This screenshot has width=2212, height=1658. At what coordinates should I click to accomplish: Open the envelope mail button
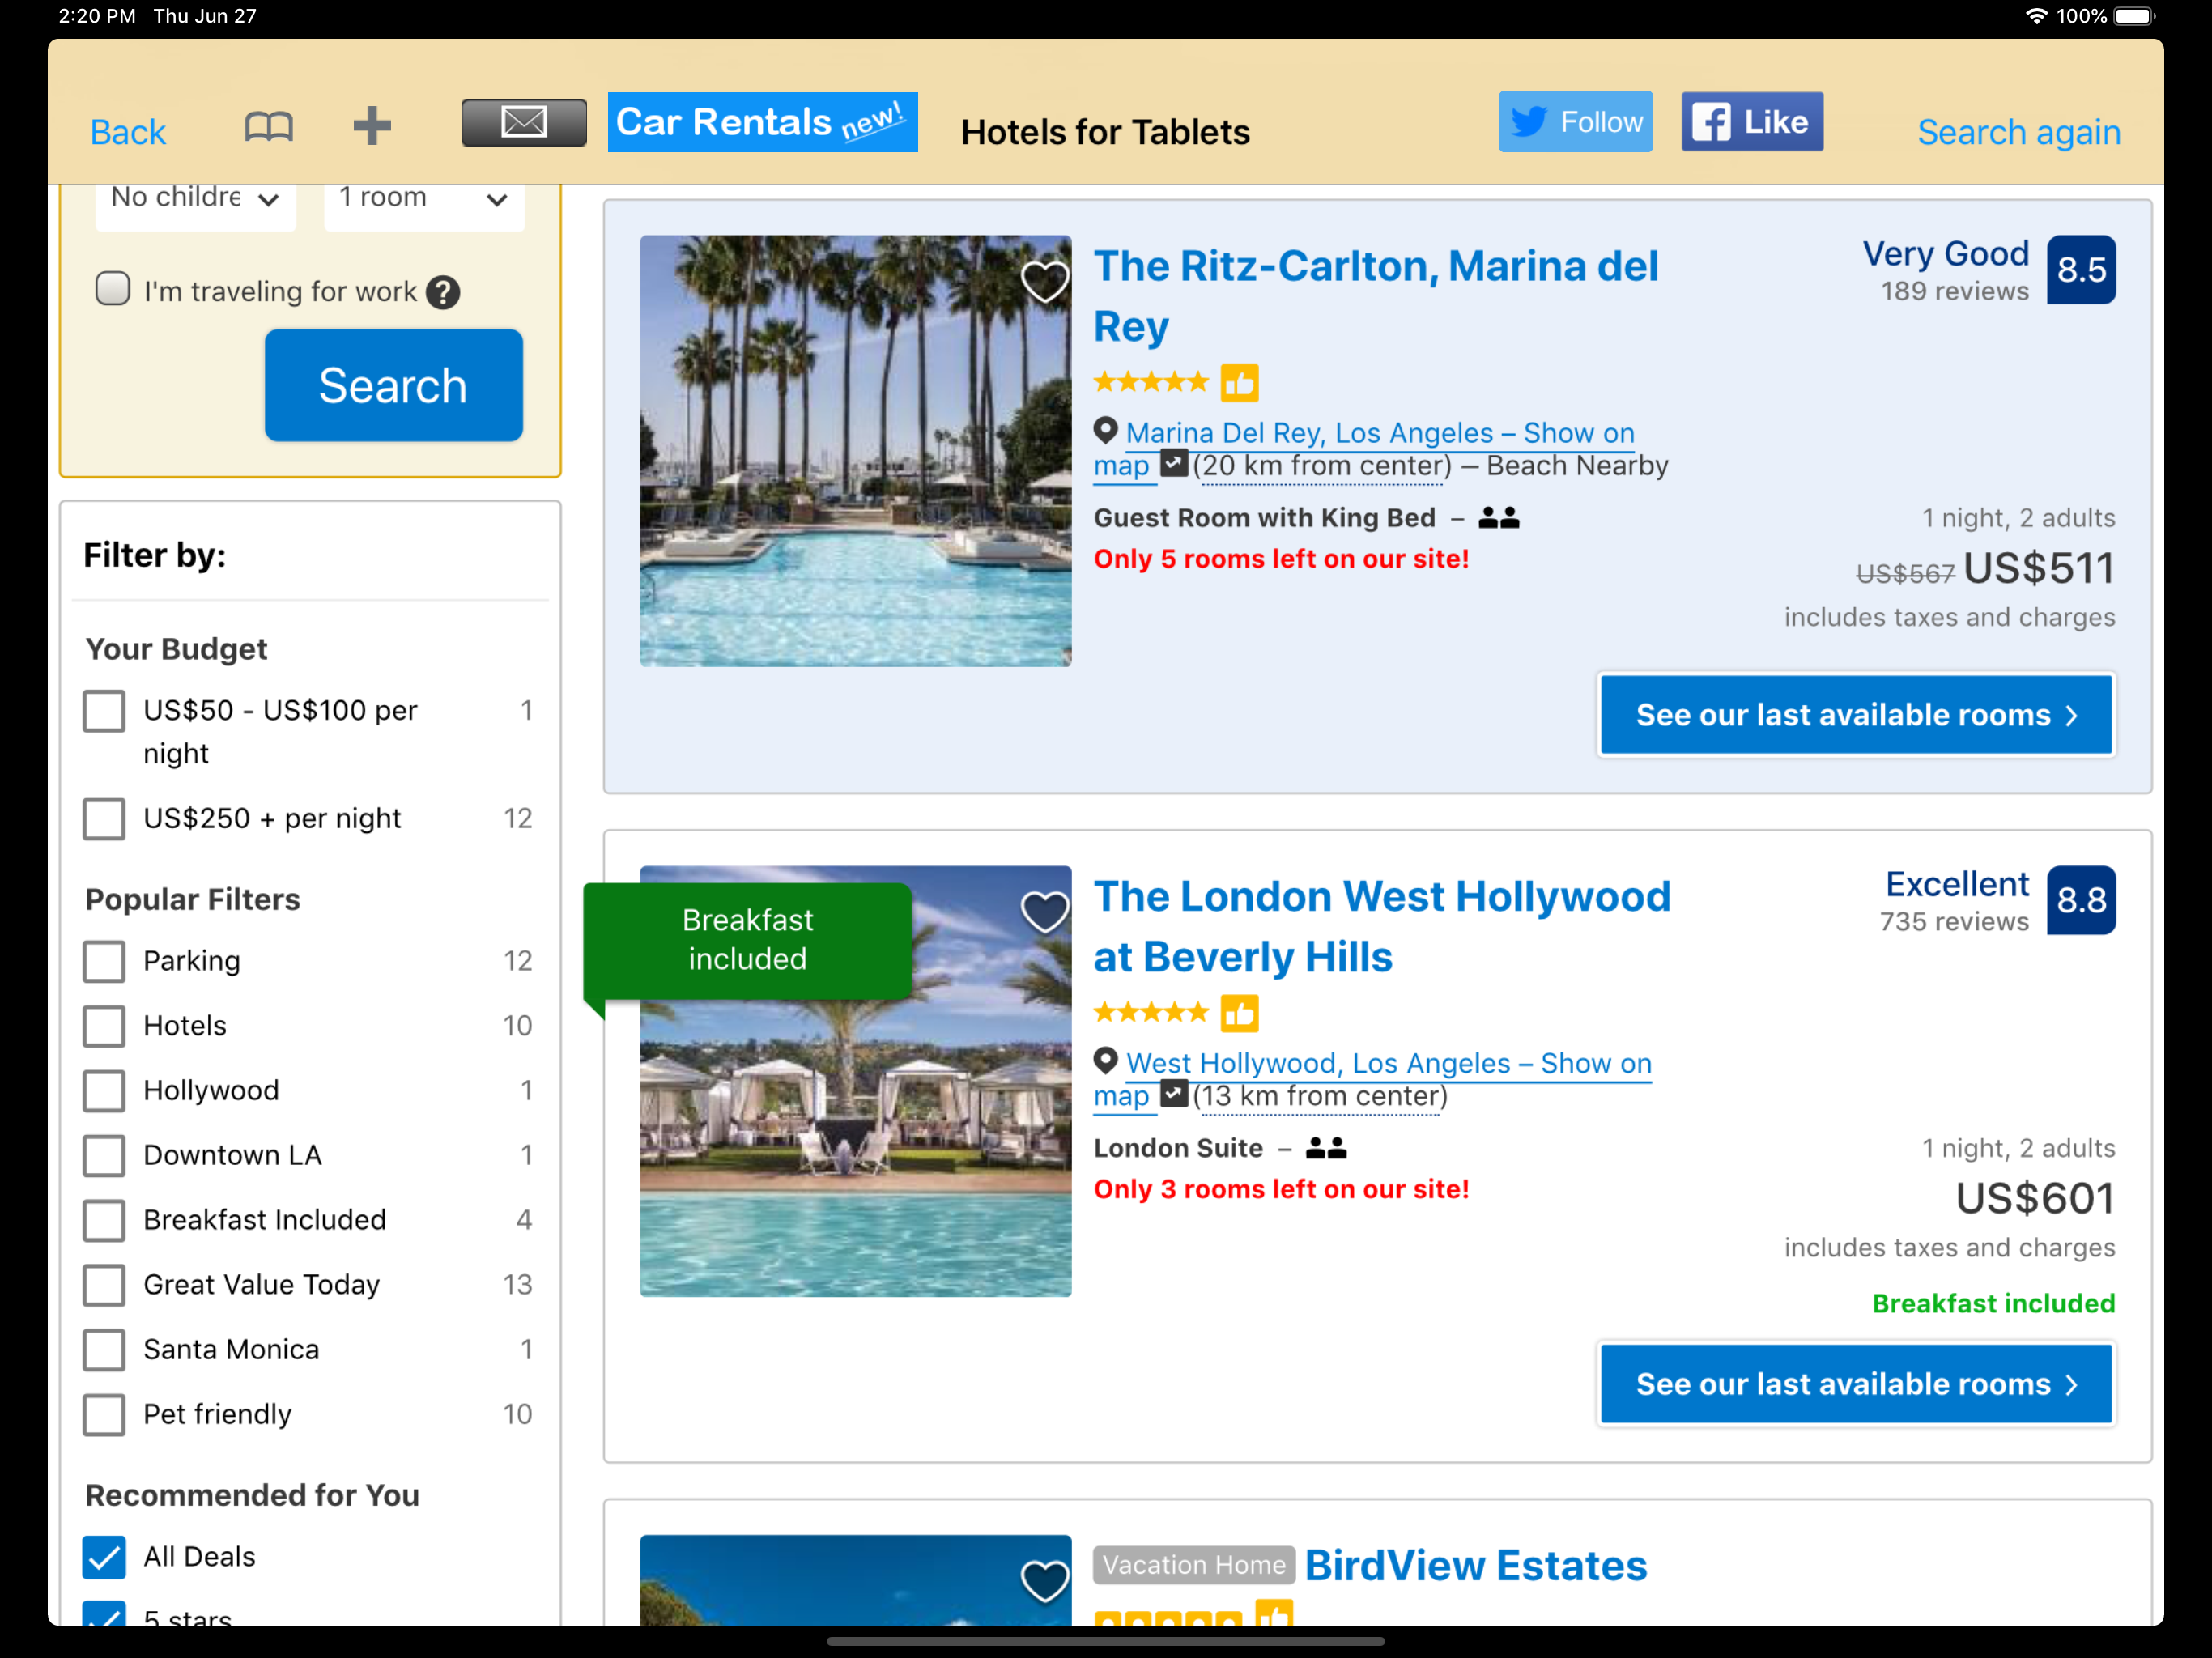pyautogui.click(x=524, y=123)
